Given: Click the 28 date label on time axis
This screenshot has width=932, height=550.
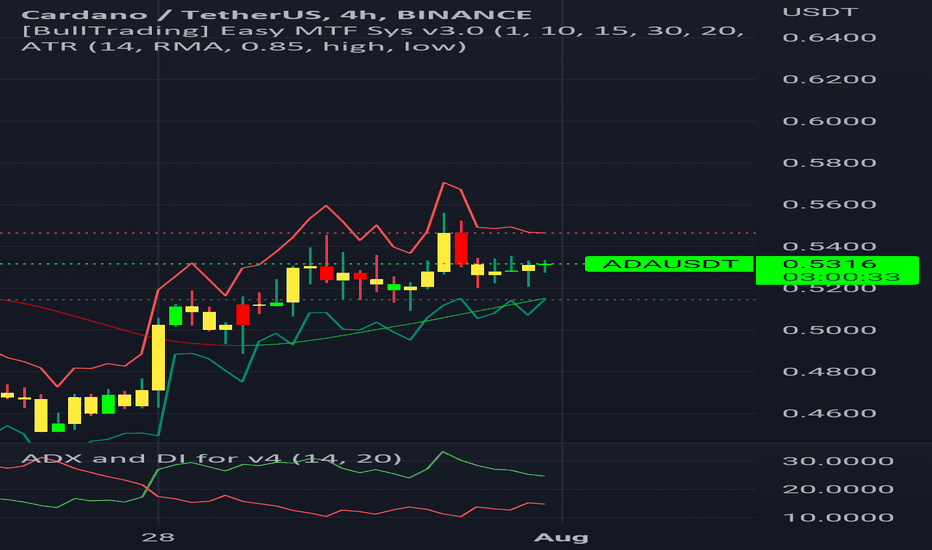Looking at the screenshot, I should (x=158, y=538).
